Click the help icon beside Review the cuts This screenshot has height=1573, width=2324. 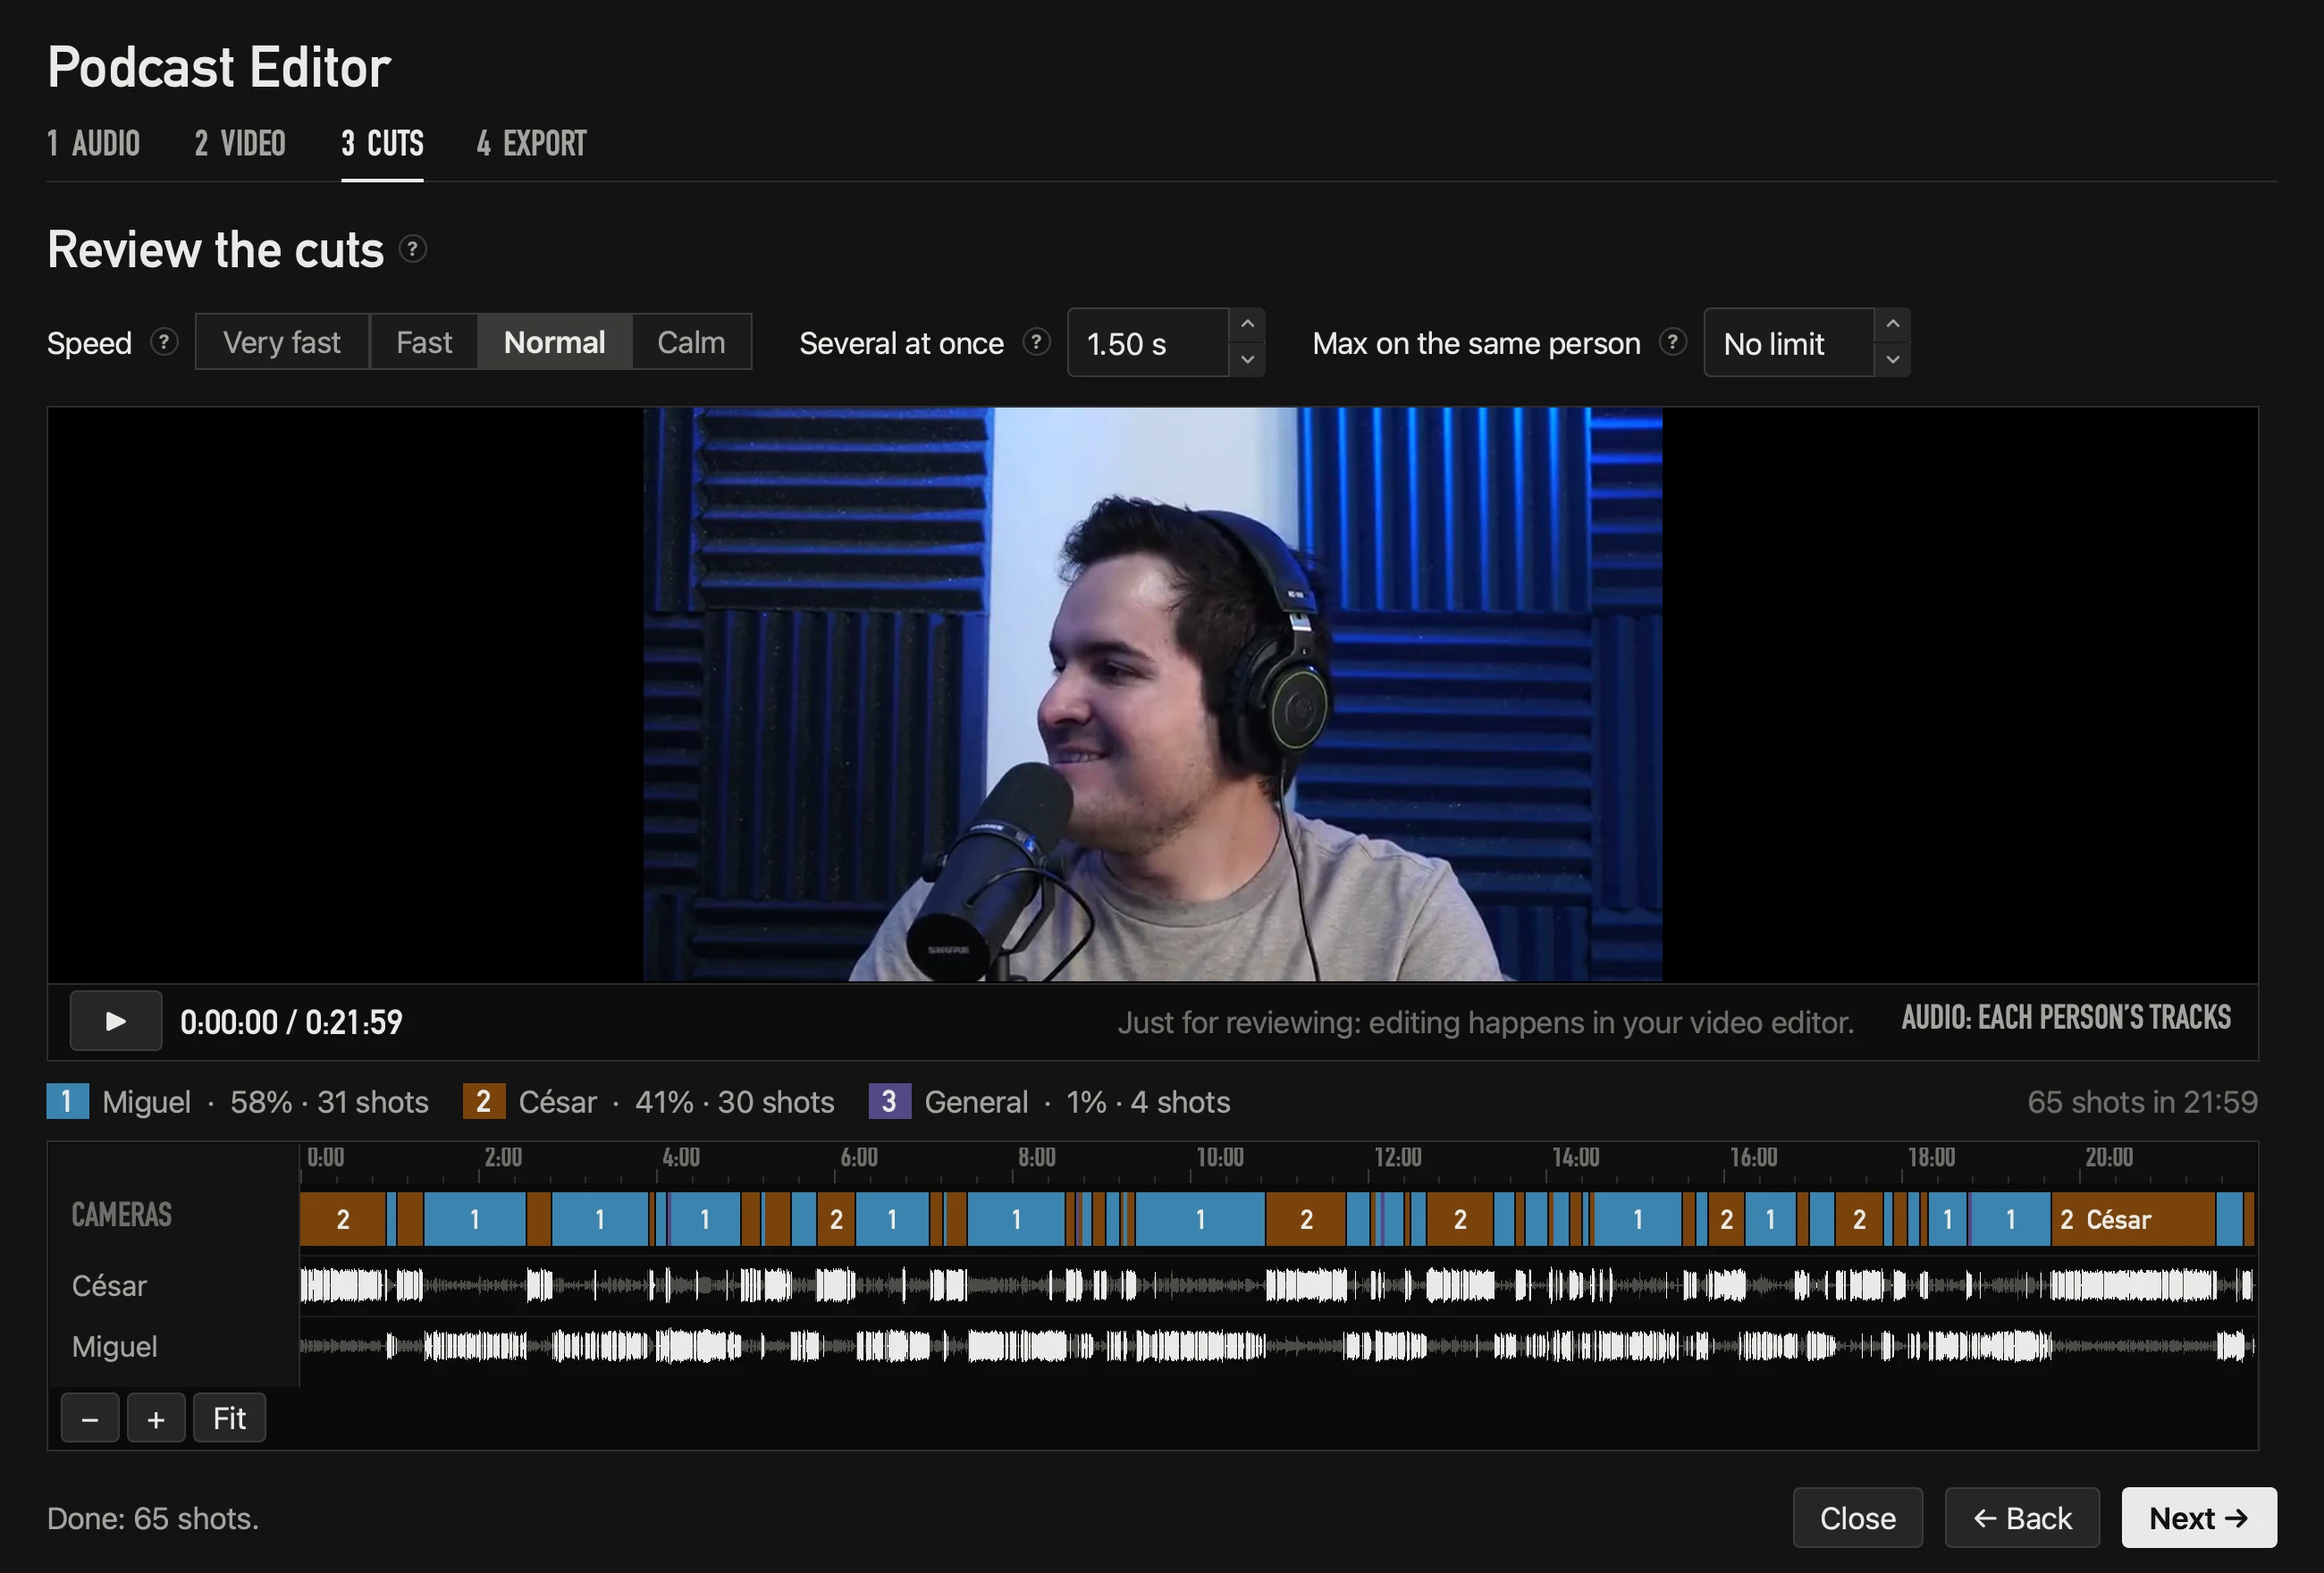coord(412,248)
